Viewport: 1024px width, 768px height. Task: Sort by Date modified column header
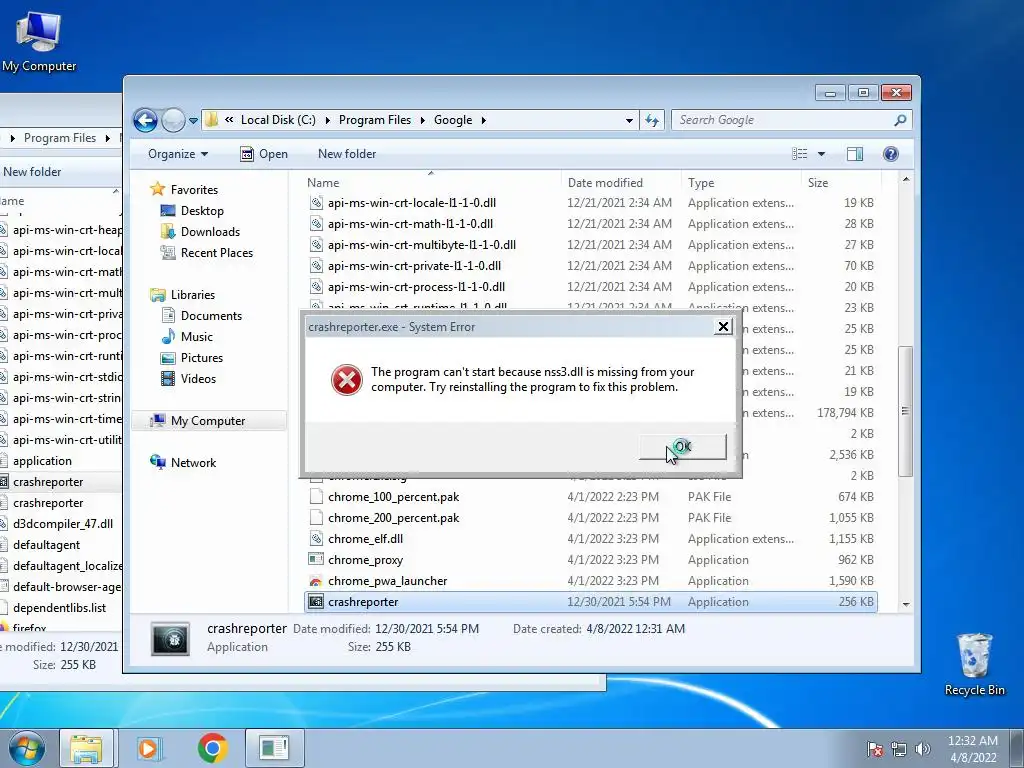pyautogui.click(x=605, y=183)
